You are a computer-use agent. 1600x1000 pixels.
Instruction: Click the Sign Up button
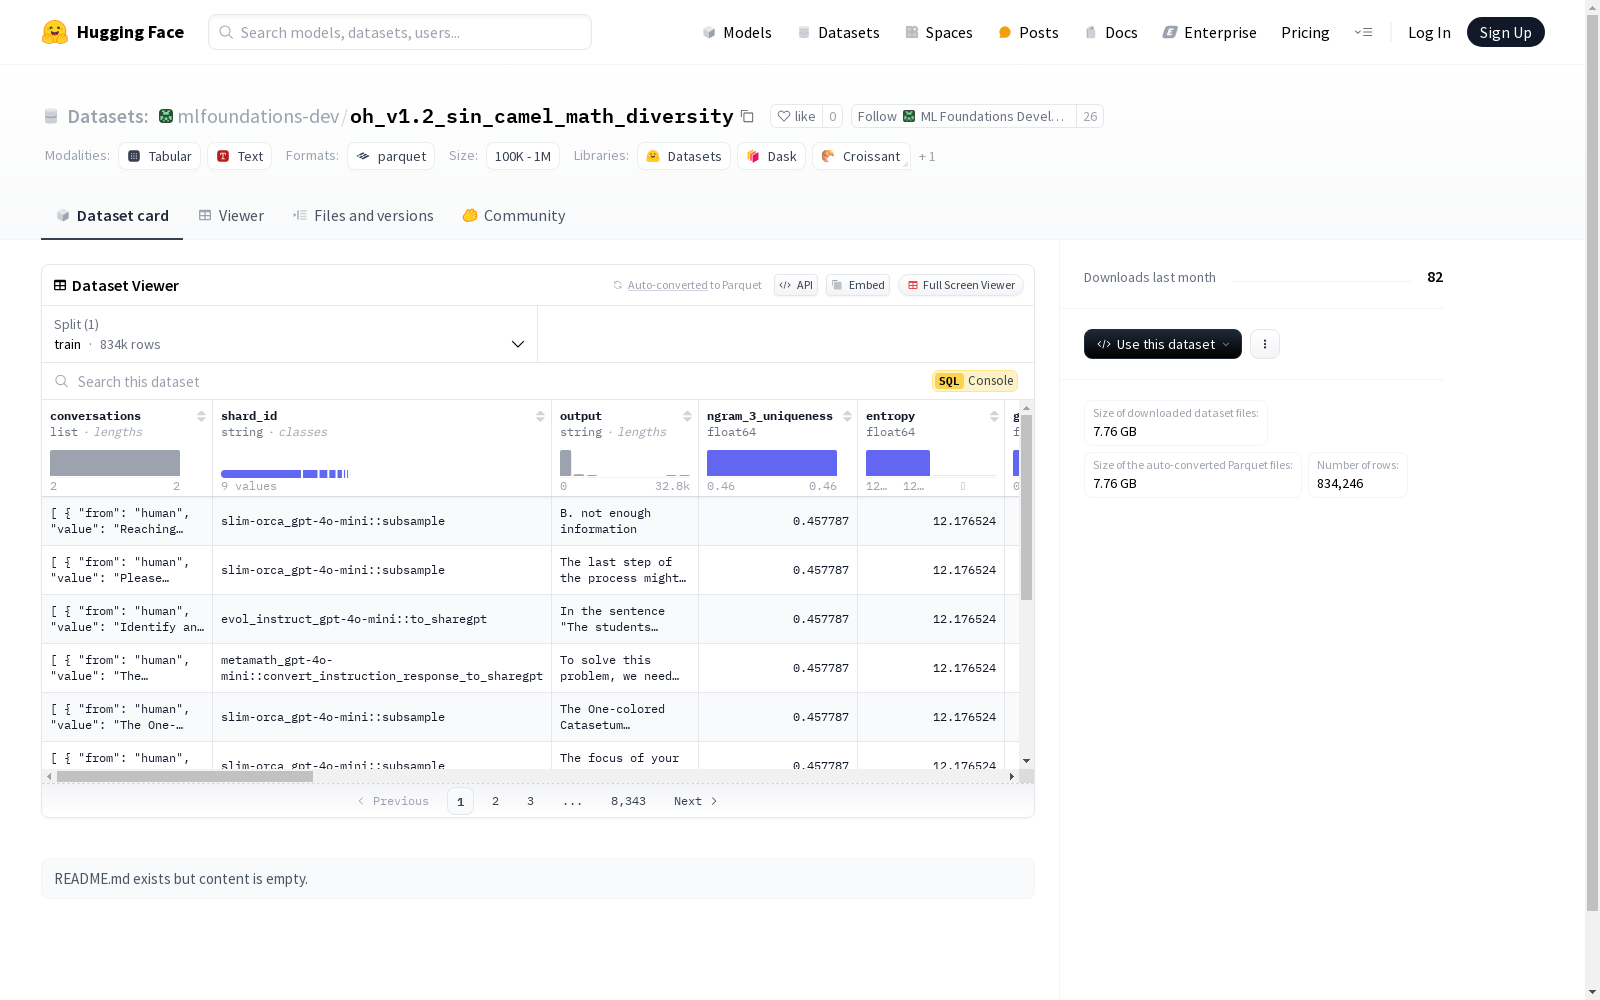(x=1505, y=32)
